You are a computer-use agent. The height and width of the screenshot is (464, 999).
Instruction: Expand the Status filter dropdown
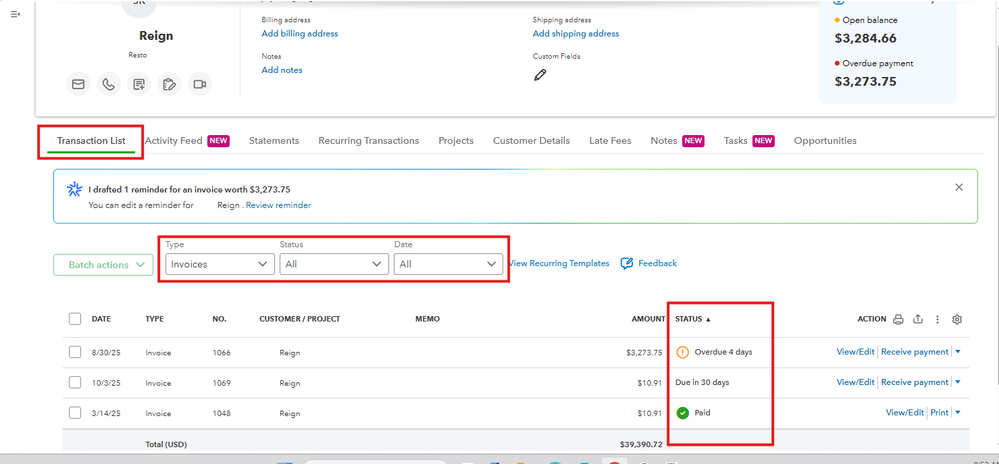(334, 264)
